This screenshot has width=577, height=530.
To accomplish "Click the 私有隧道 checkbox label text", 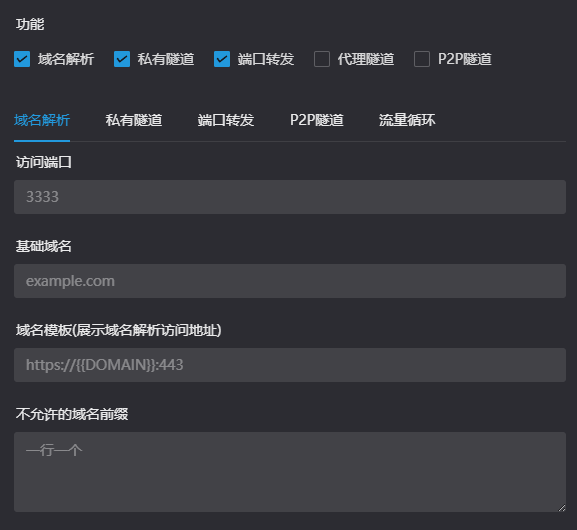I will click(166, 59).
